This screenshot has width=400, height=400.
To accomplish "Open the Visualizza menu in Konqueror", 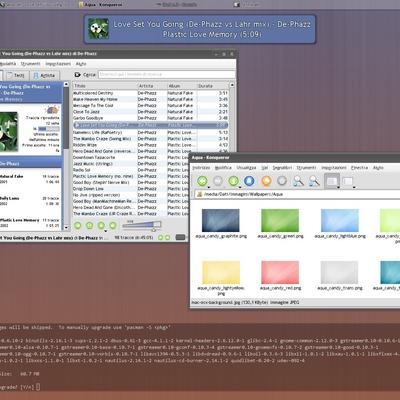I will tap(246, 168).
